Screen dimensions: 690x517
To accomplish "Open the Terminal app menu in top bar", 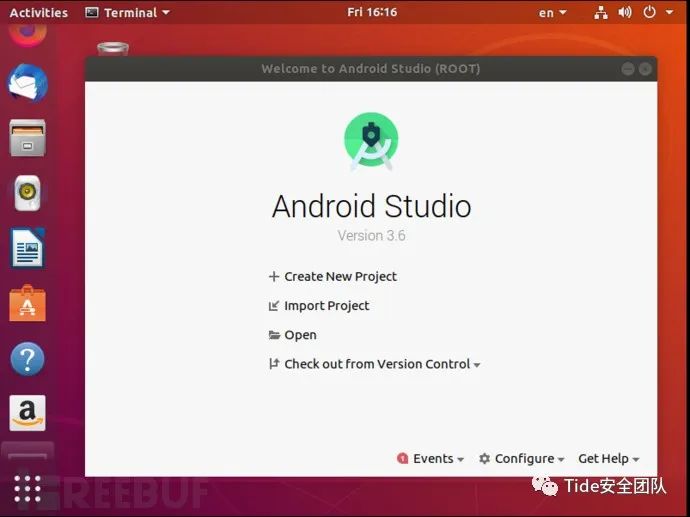I will [x=128, y=12].
